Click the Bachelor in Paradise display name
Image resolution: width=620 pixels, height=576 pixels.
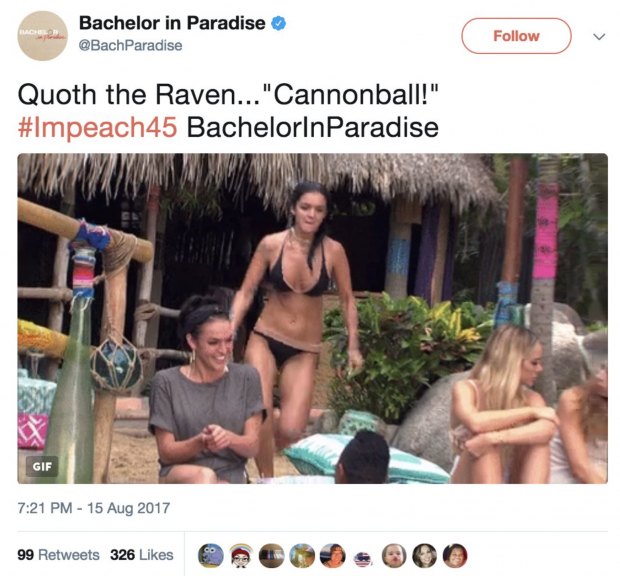(x=172, y=23)
